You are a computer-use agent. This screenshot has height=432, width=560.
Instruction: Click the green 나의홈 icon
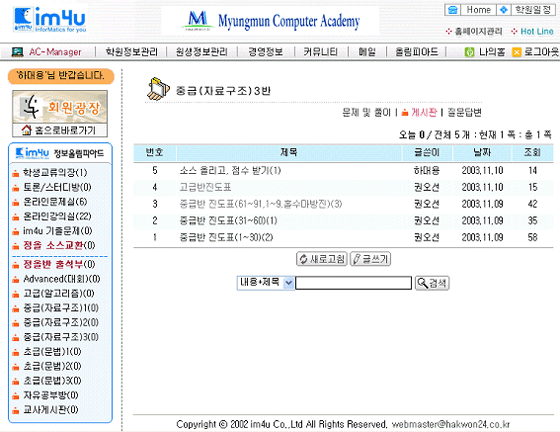pyautogui.click(x=469, y=52)
